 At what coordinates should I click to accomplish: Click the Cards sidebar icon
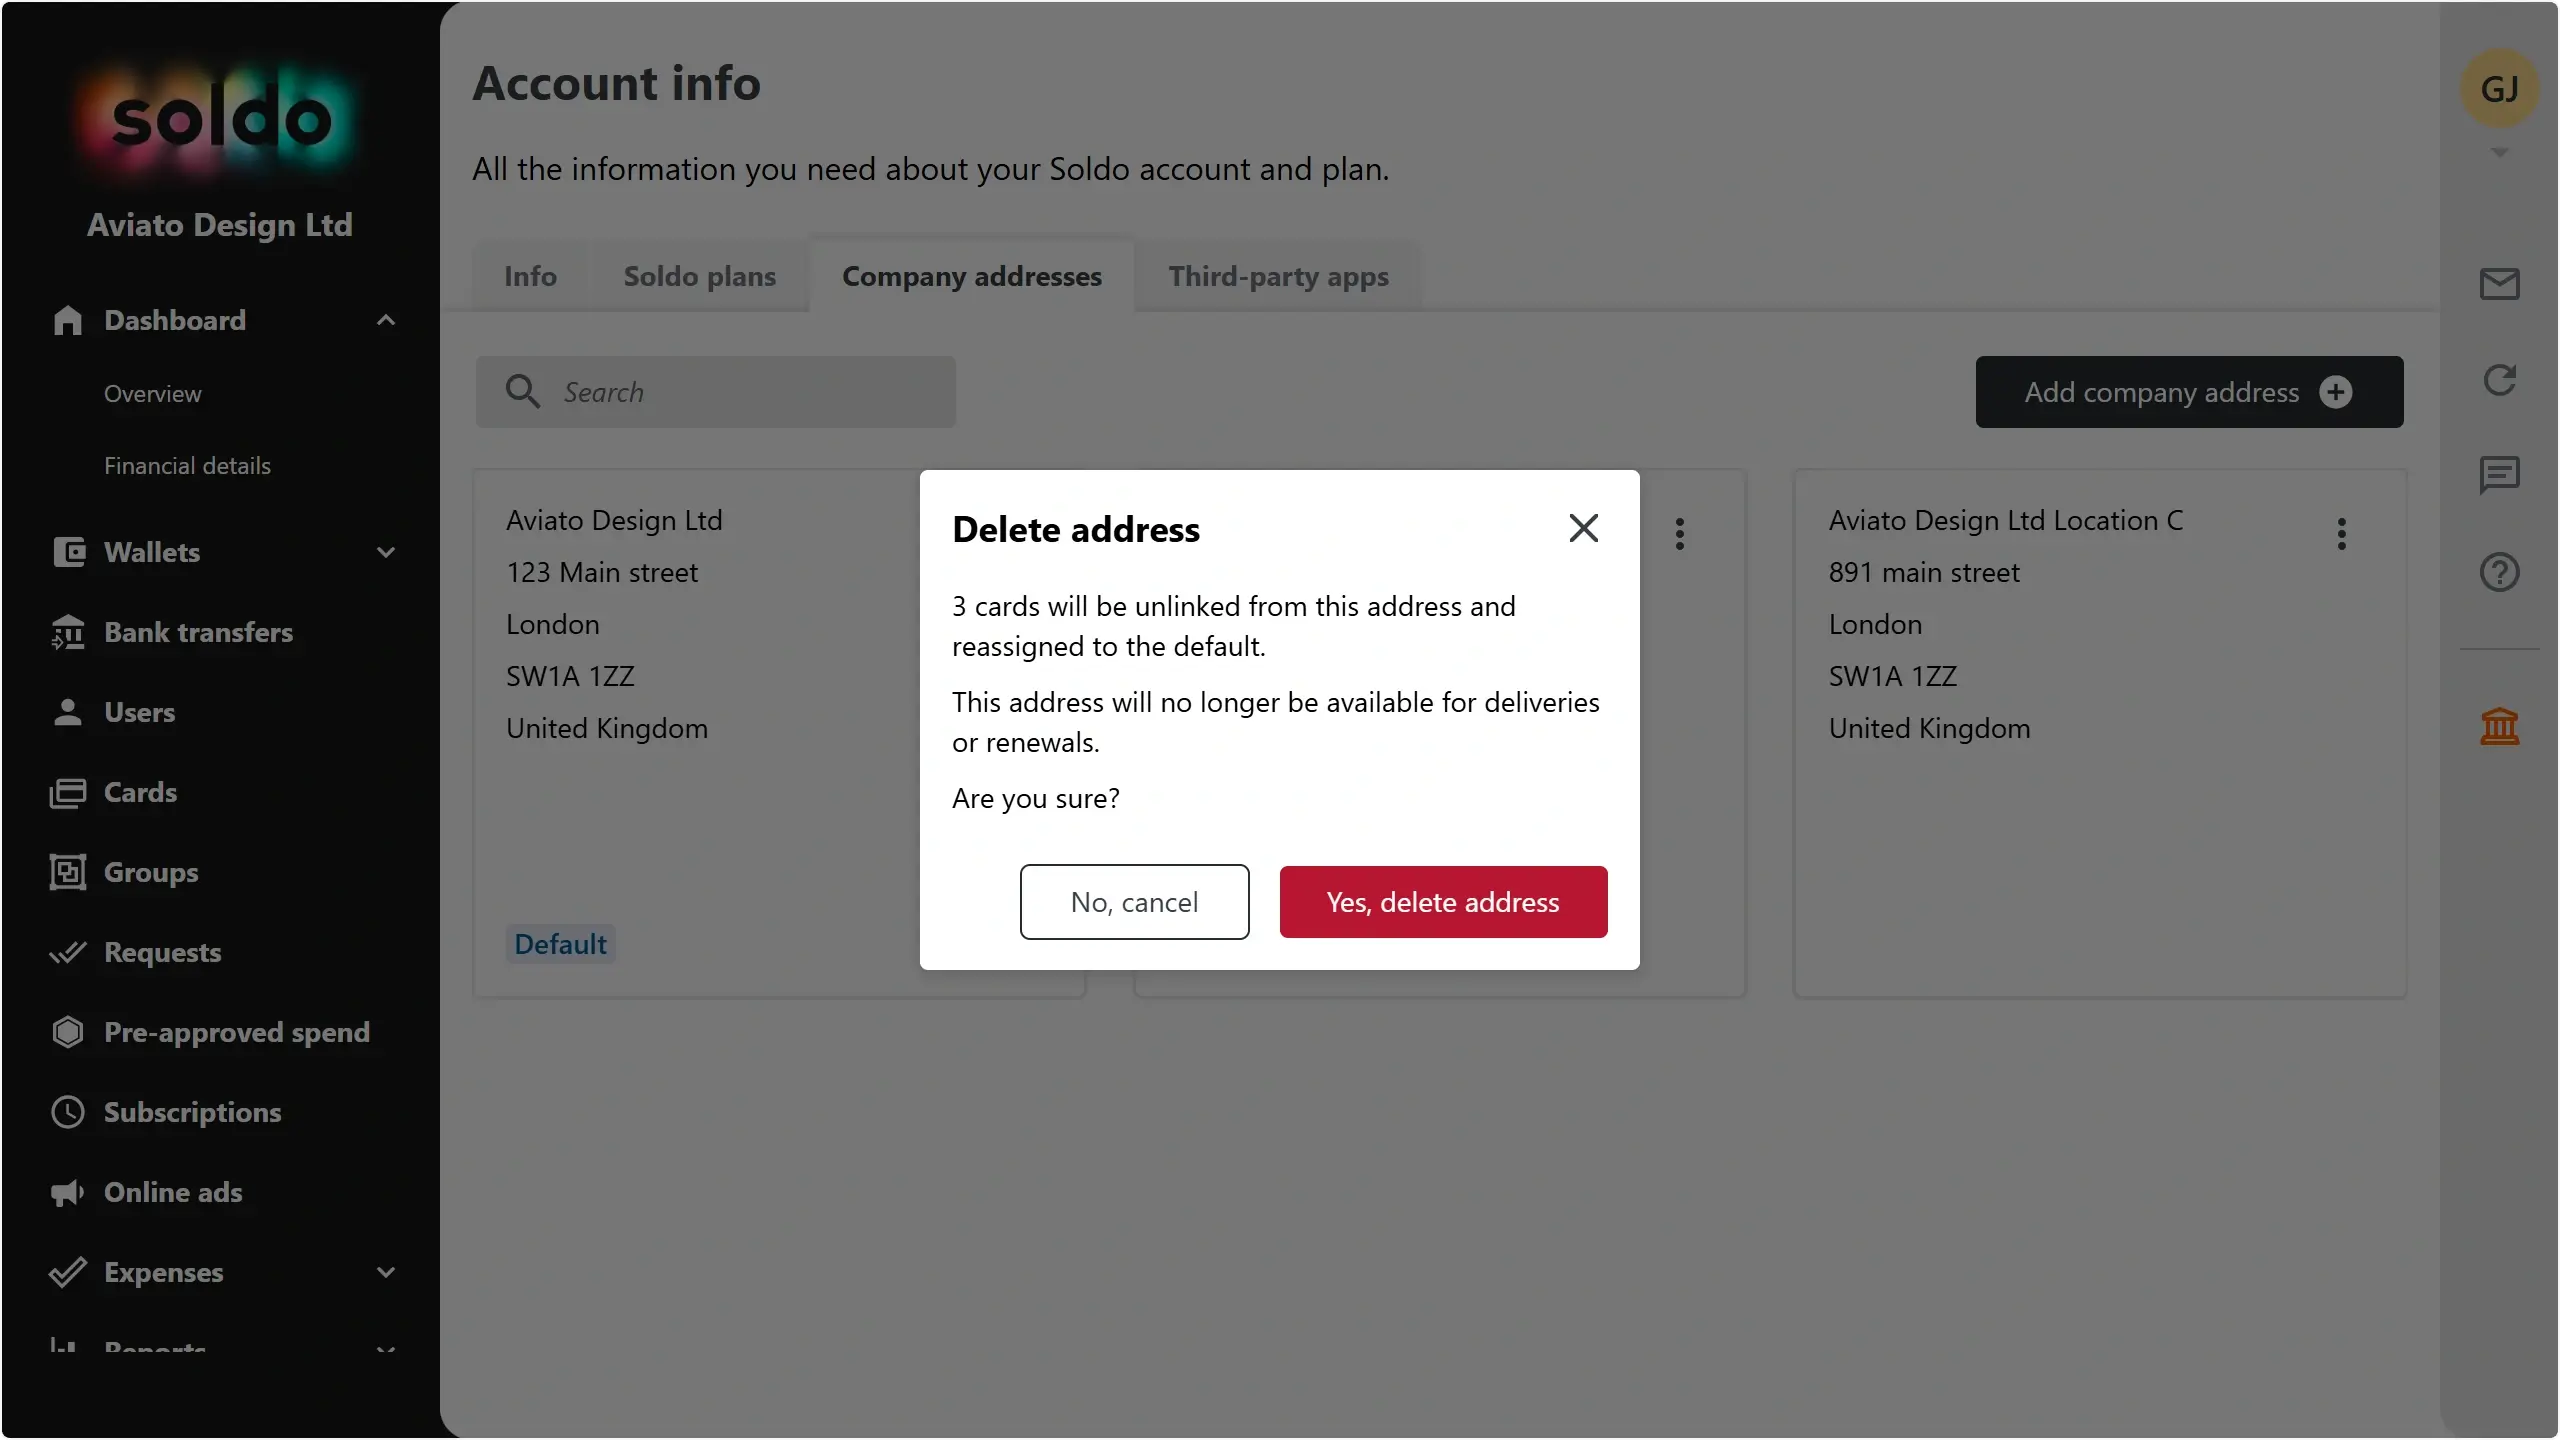(x=68, y=792)
